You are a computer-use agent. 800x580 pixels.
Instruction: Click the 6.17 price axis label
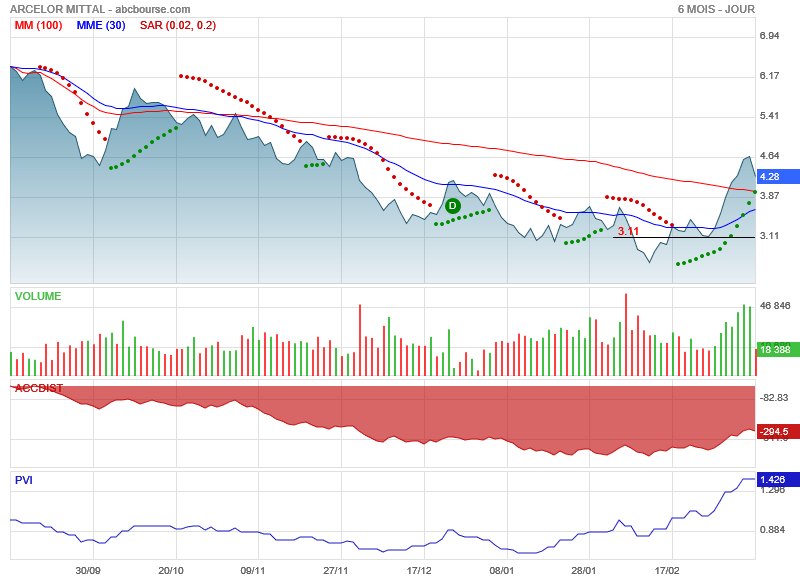point(769,75)
